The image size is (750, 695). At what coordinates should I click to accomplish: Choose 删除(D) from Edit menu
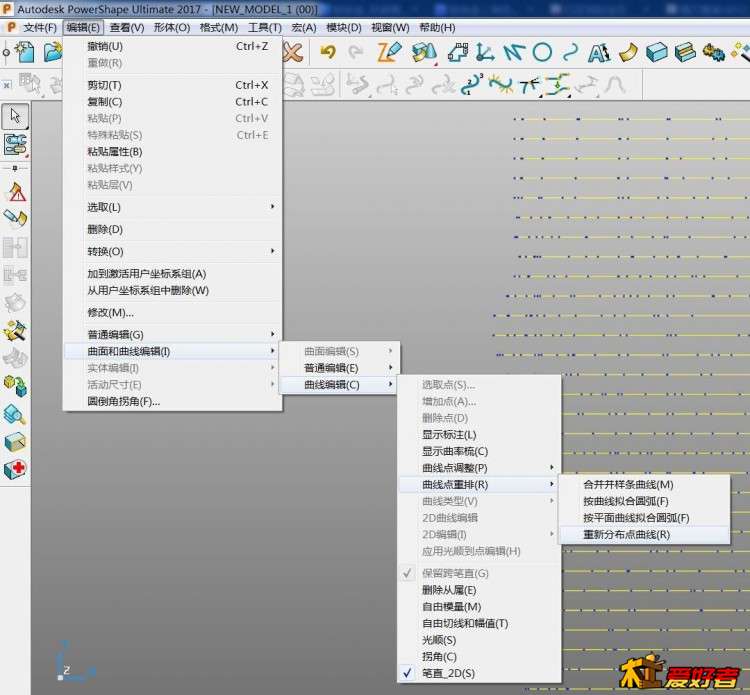coord(172,229)
